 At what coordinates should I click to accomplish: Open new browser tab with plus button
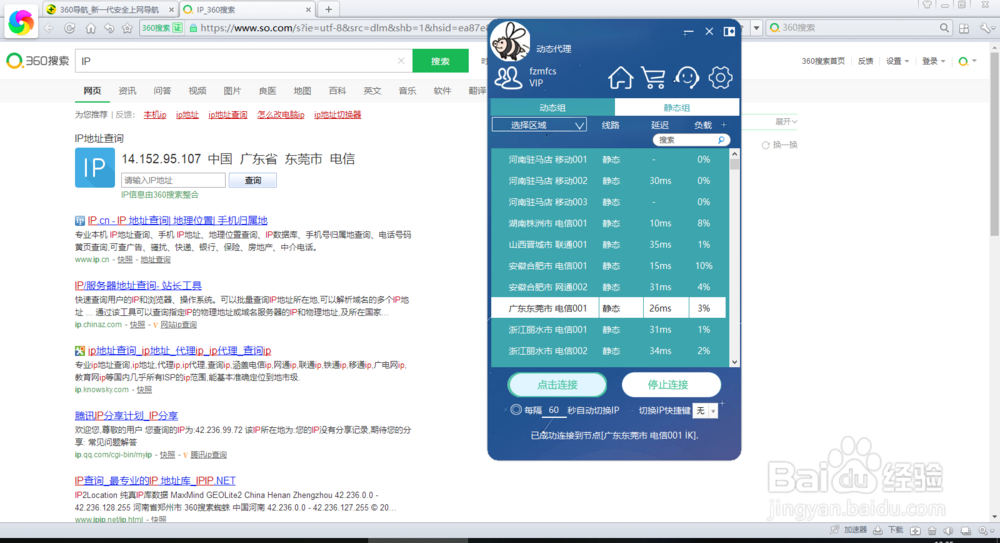point(328,9)
